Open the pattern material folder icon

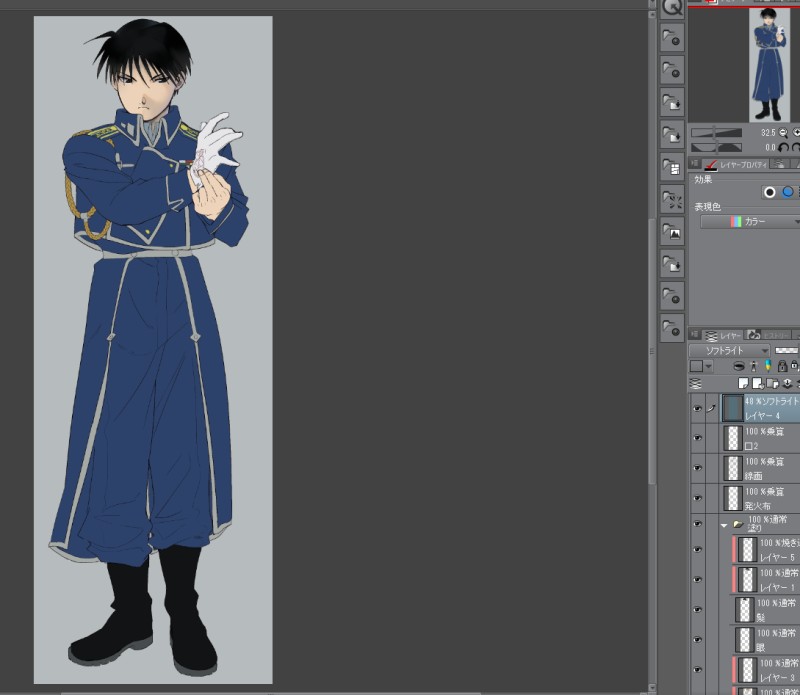(x=672, y=167)
